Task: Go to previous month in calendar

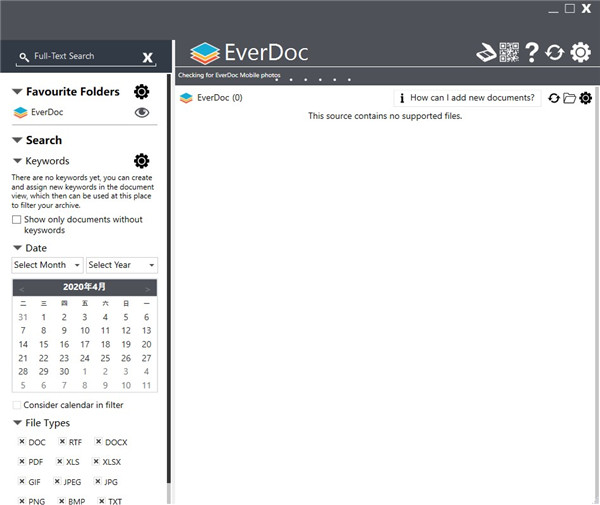Action: (x=22, y=289)
